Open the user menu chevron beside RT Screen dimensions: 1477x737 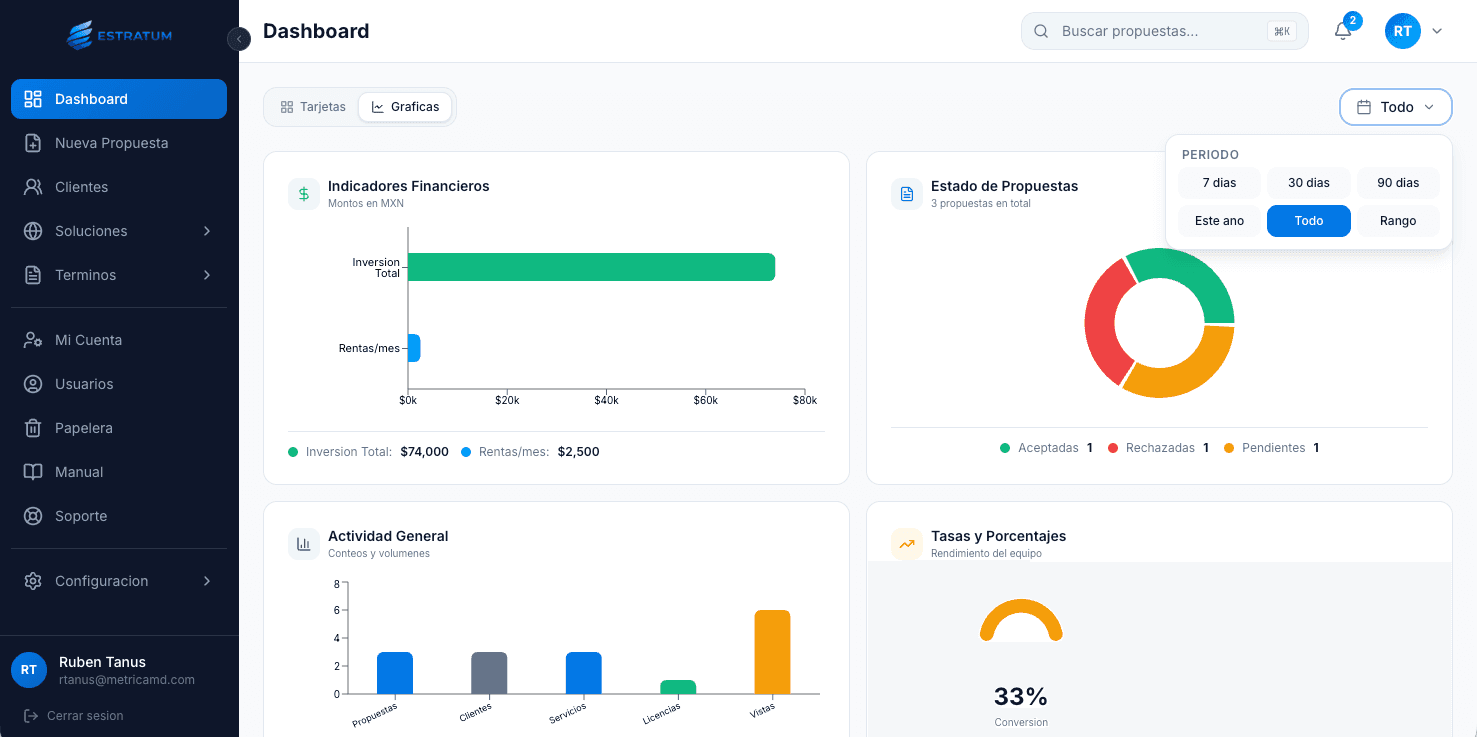[x=1437, y=31]
